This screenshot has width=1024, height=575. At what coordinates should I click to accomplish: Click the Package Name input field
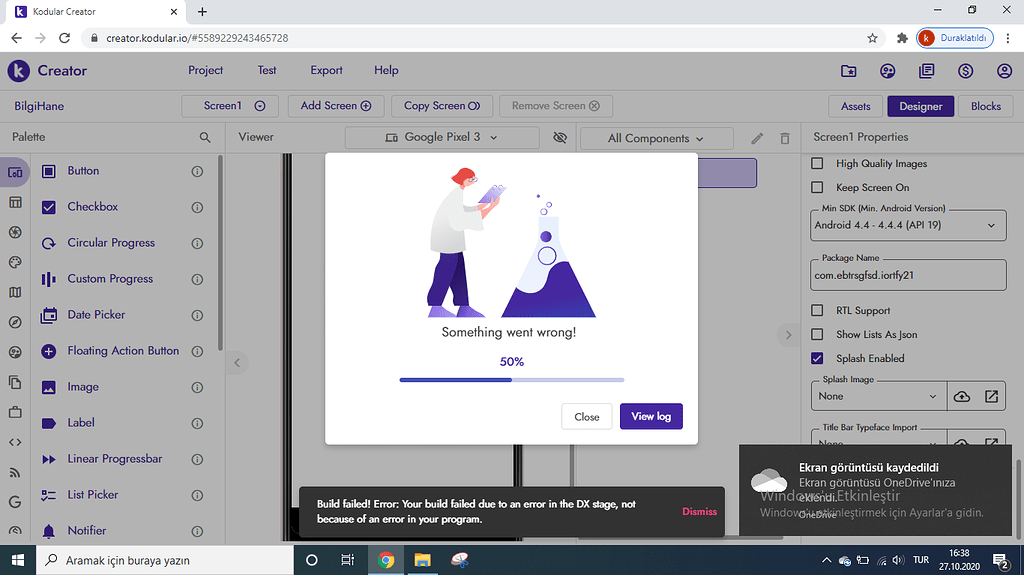pos(908,275)
